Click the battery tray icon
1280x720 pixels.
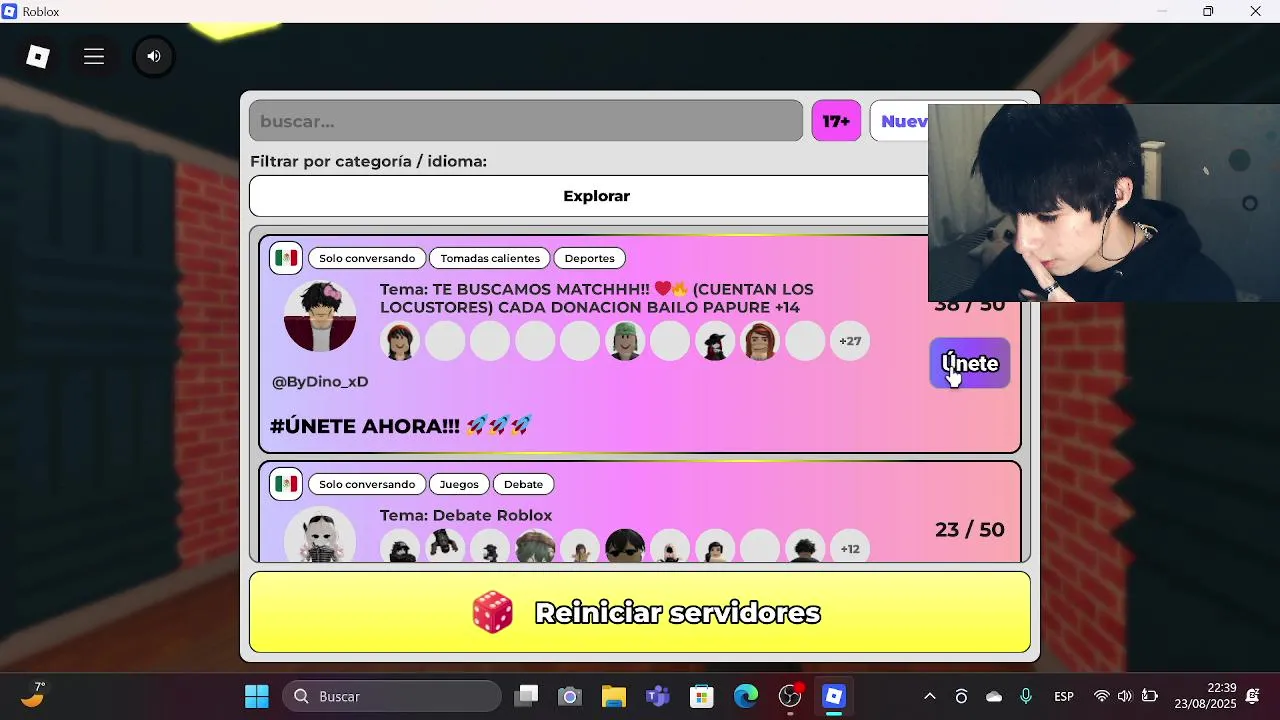point(1150,696)
